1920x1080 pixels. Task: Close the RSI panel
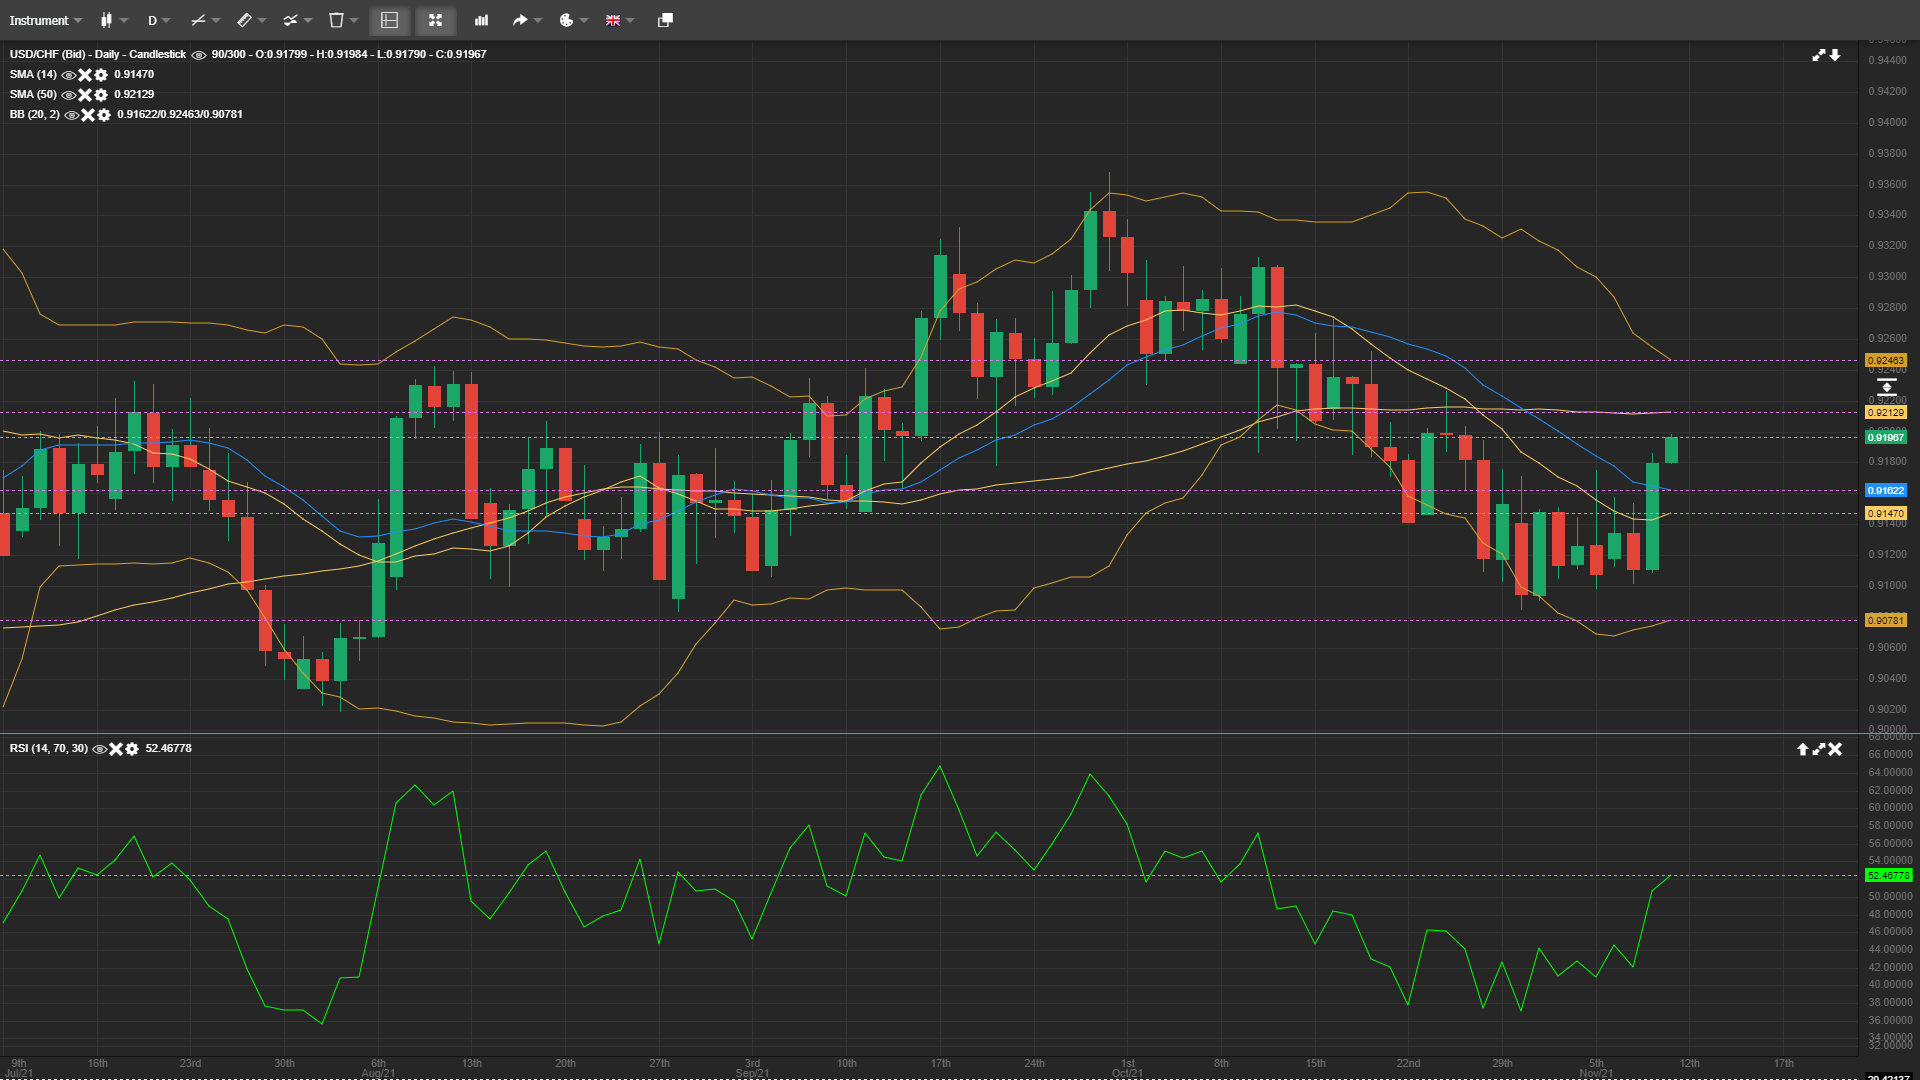pos(1835,749)
